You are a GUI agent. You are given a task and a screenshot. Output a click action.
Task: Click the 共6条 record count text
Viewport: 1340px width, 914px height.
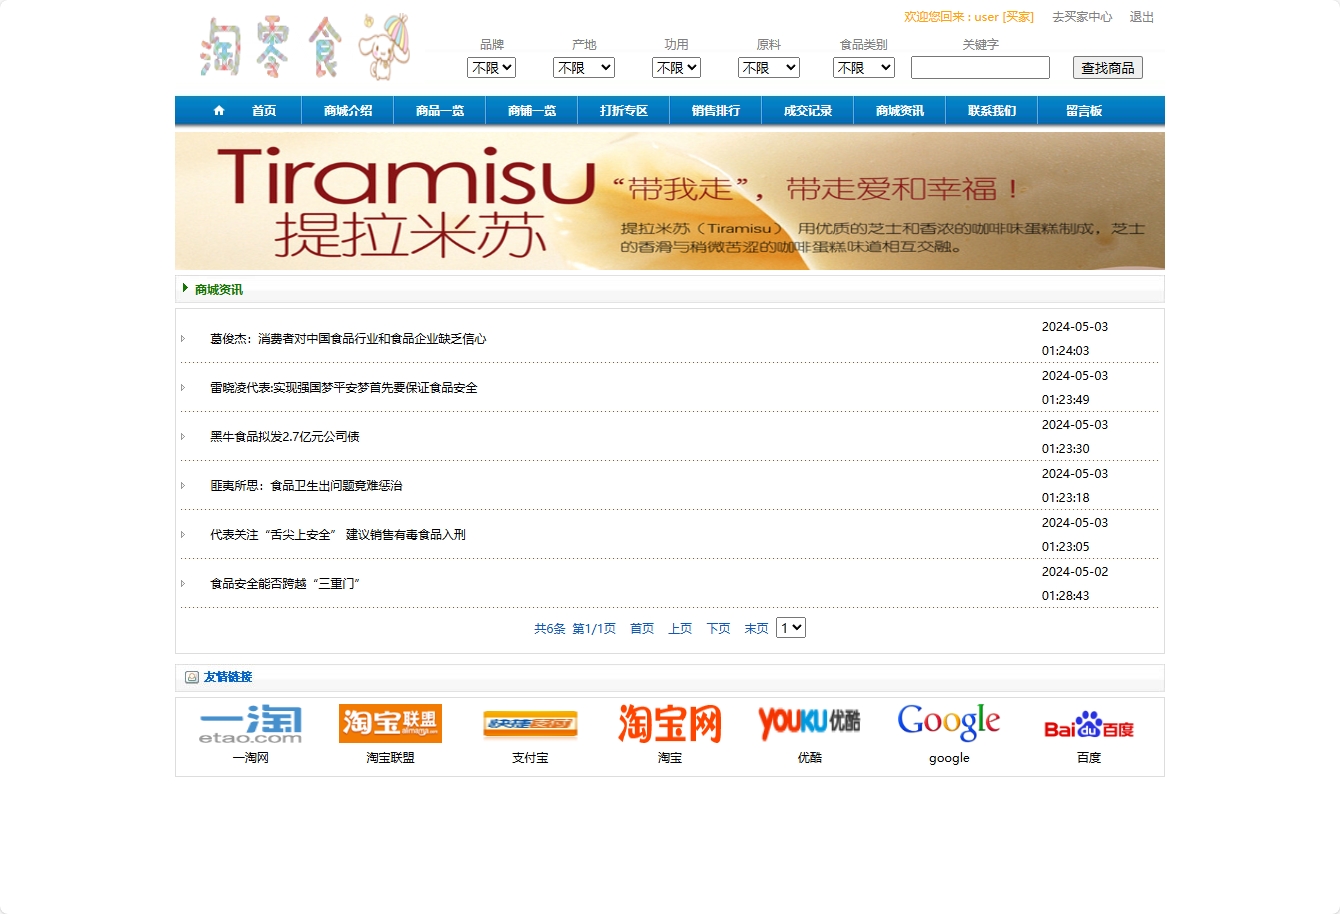(x=550, y=629)
